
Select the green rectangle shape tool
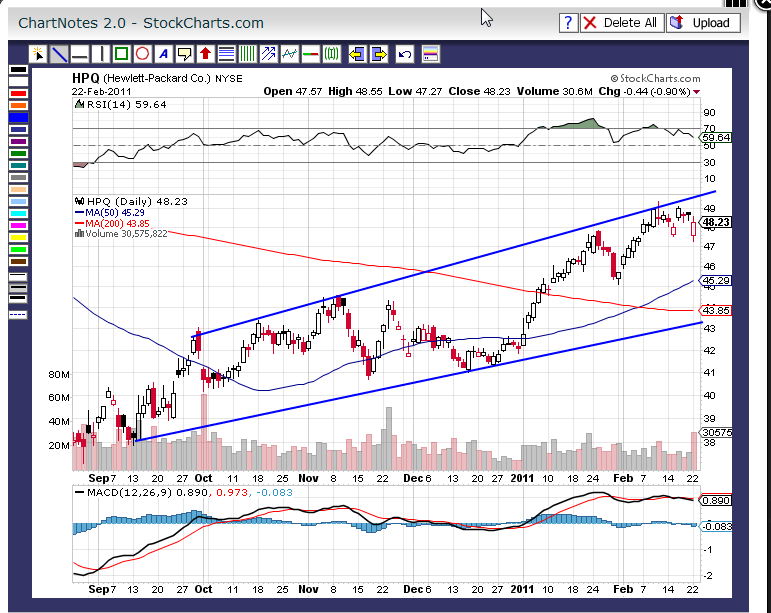point(121,54)
